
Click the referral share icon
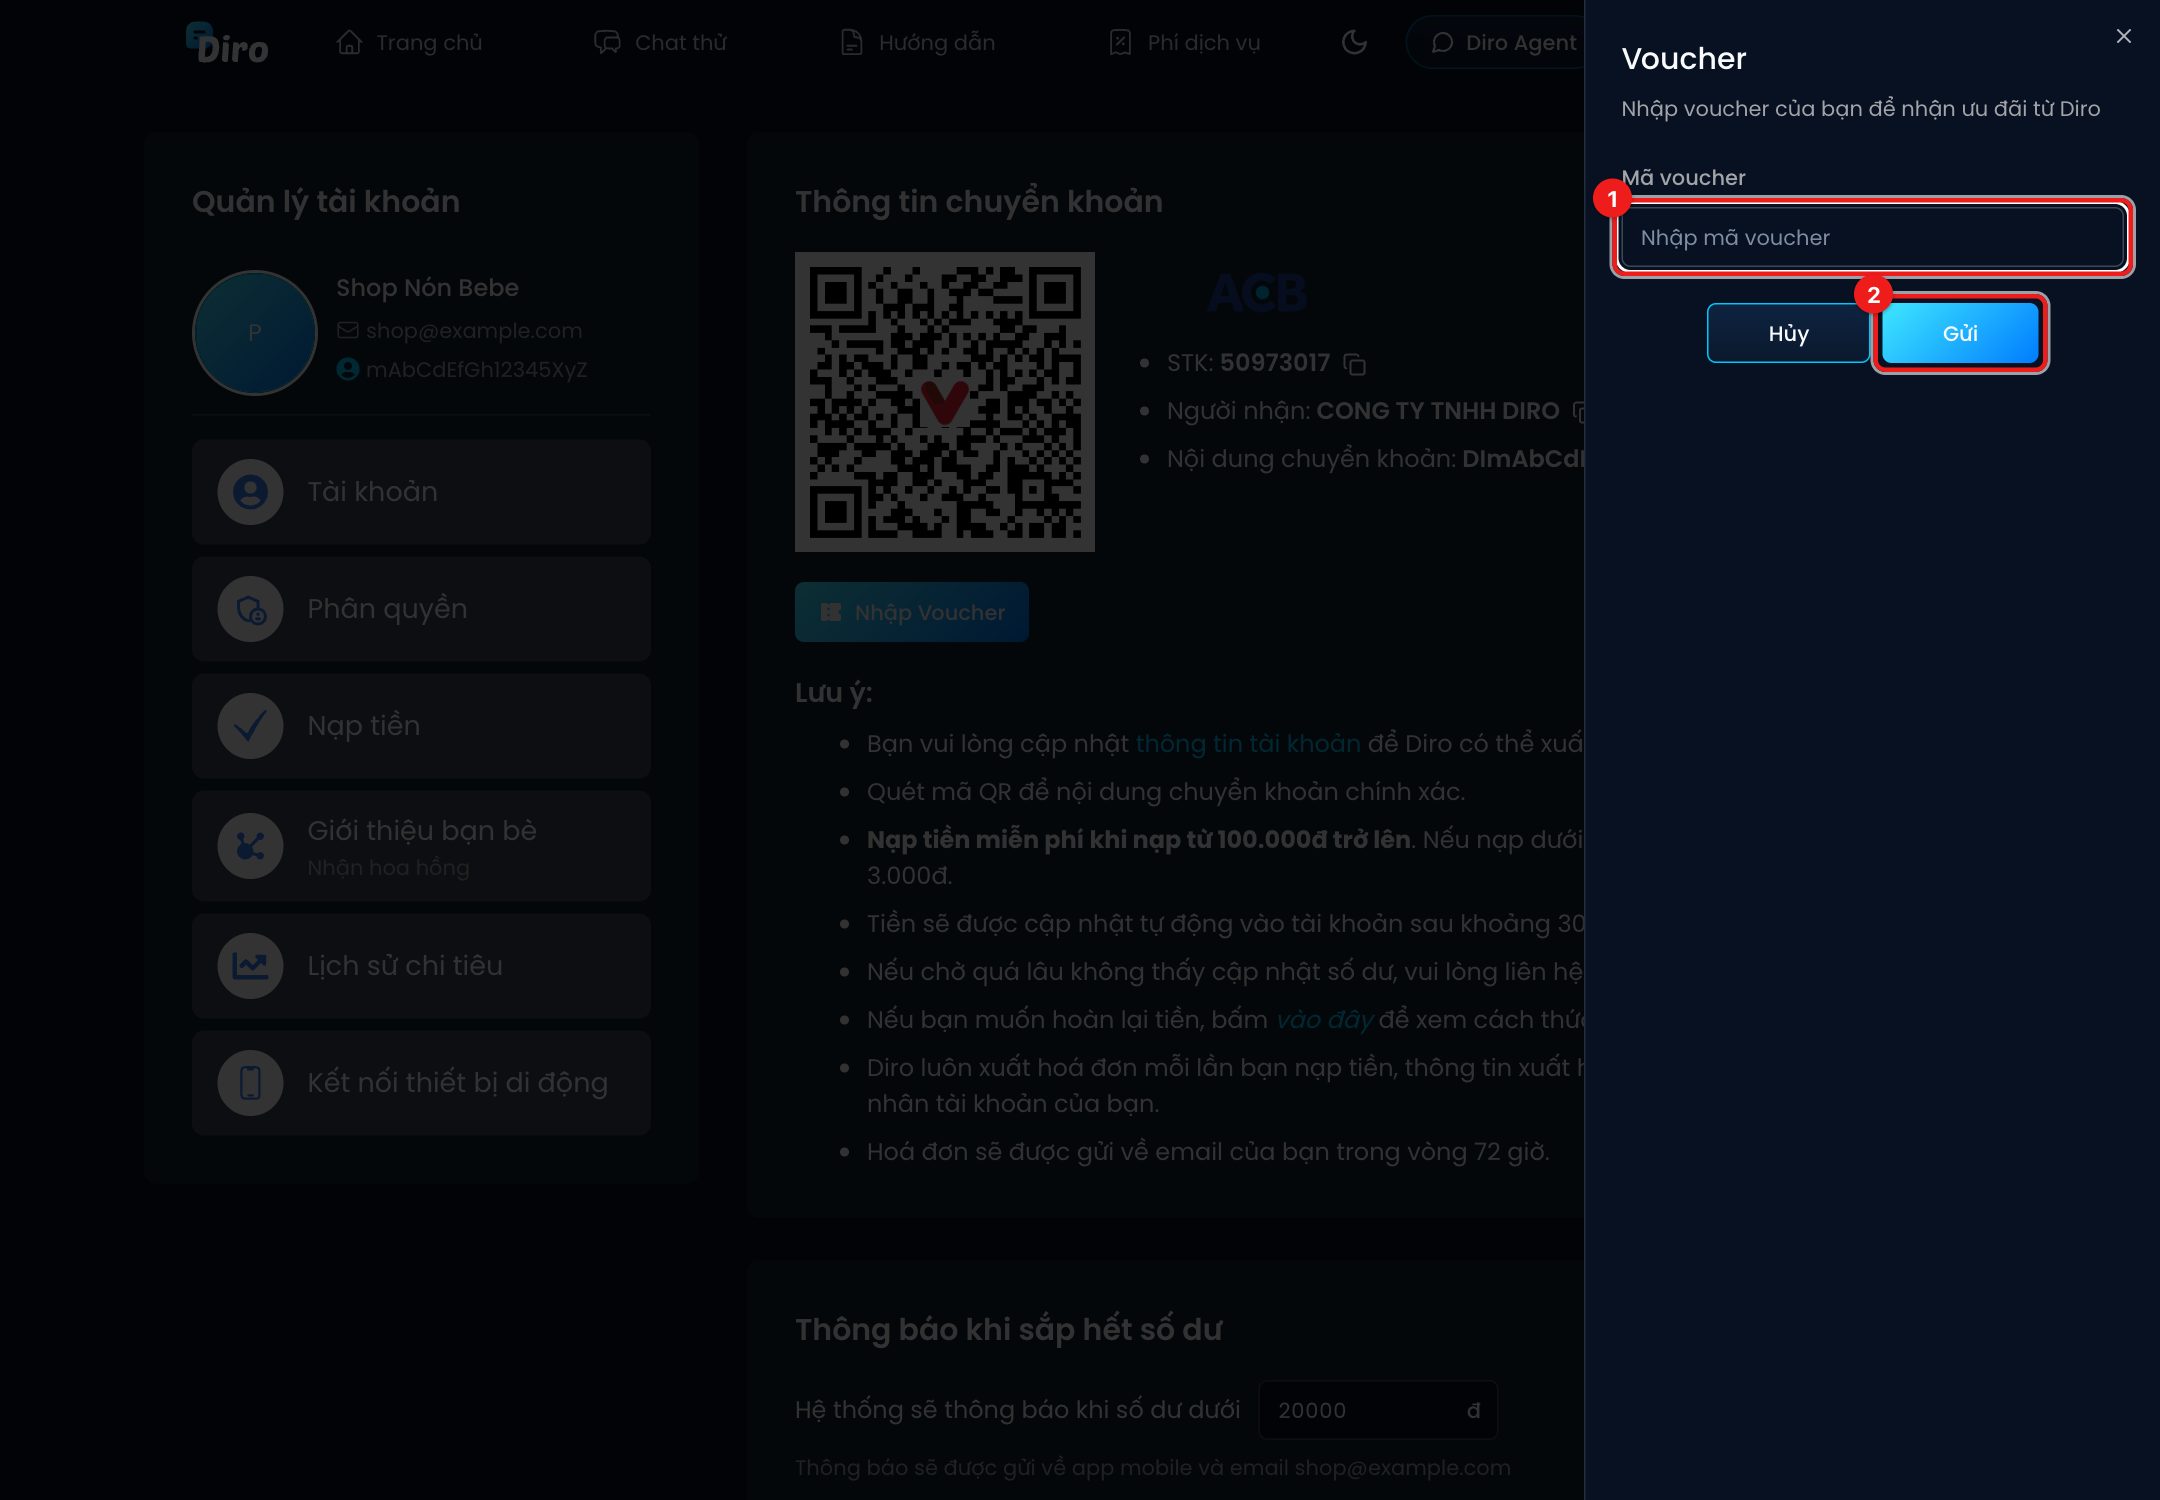coord(250,846)
